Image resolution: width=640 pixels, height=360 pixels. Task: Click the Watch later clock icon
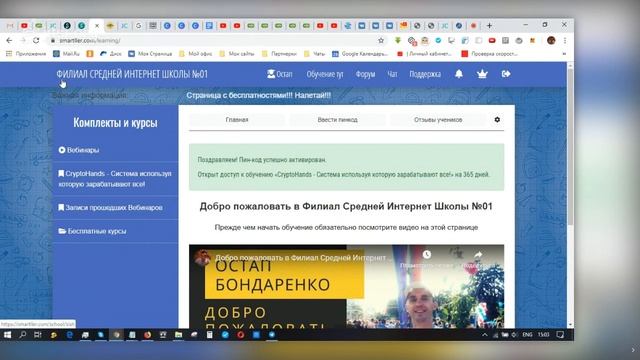point(427,255)
